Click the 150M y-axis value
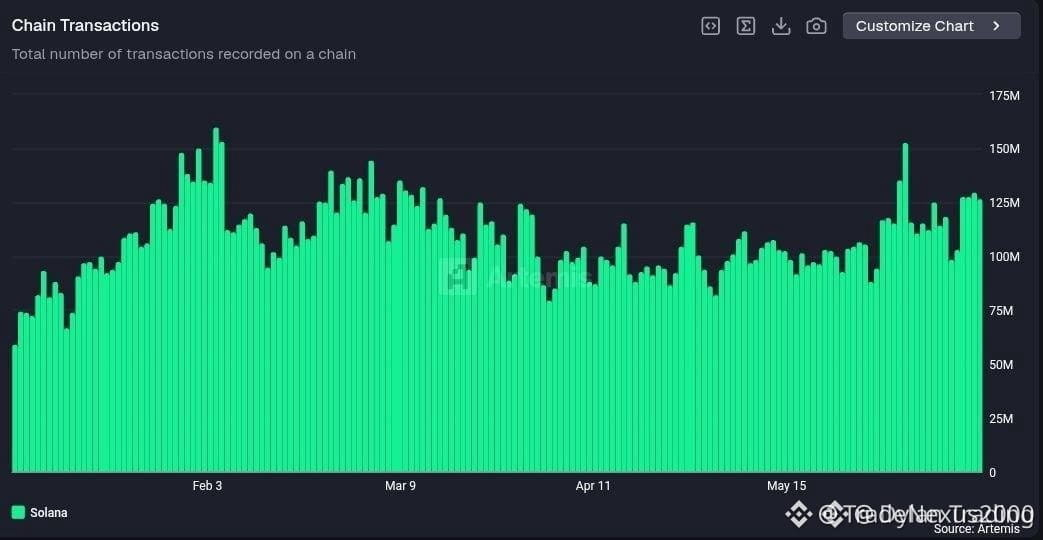Viewport: 1043px width, 540px height. 1004,148
